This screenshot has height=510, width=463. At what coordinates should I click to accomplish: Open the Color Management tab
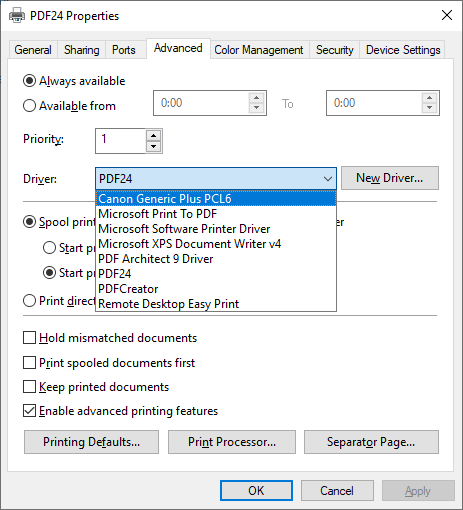point(259,50)
